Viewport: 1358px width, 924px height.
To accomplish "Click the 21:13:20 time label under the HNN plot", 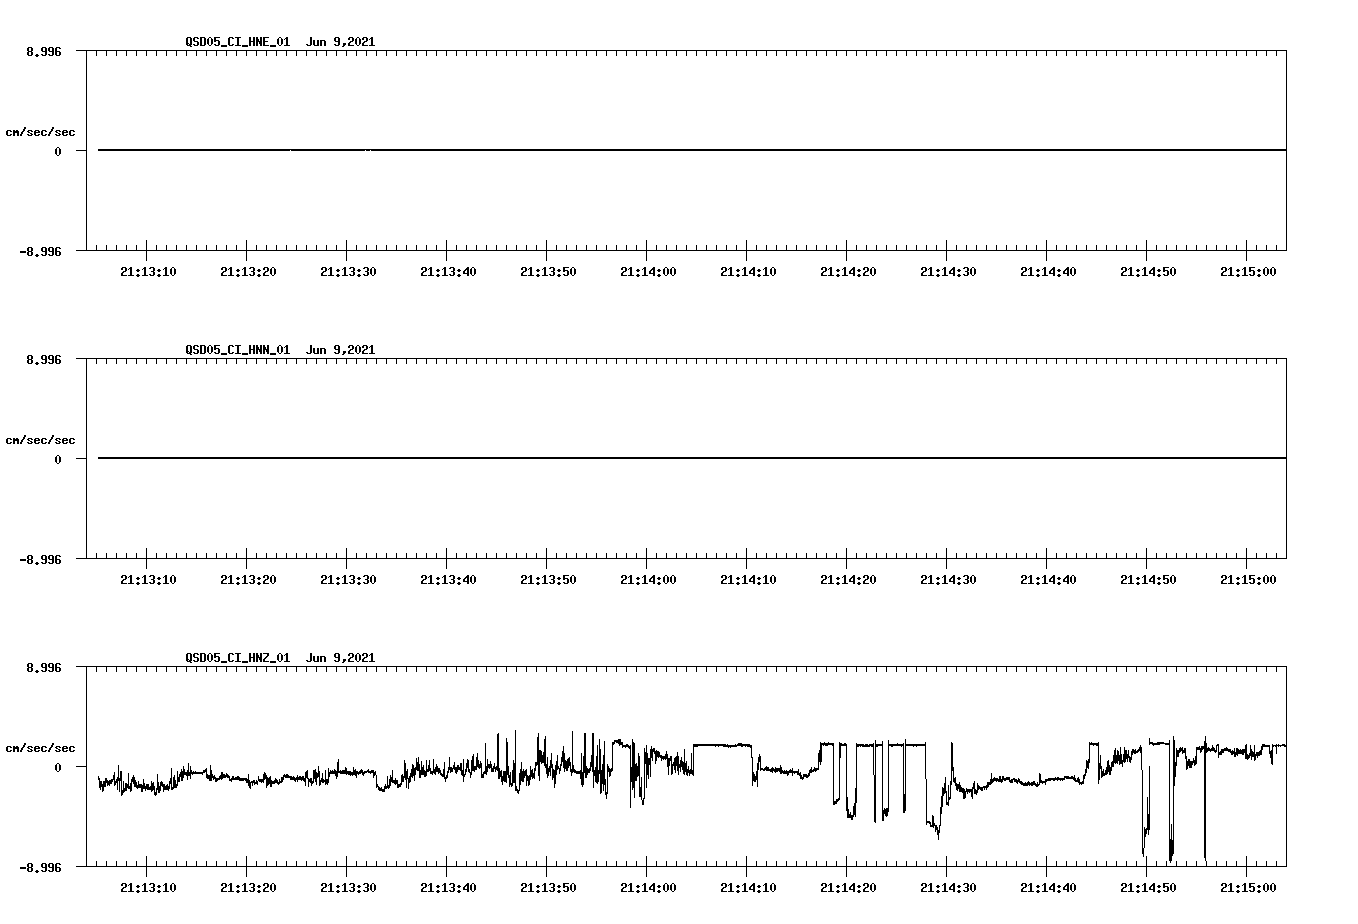I will tap(248, 580).
